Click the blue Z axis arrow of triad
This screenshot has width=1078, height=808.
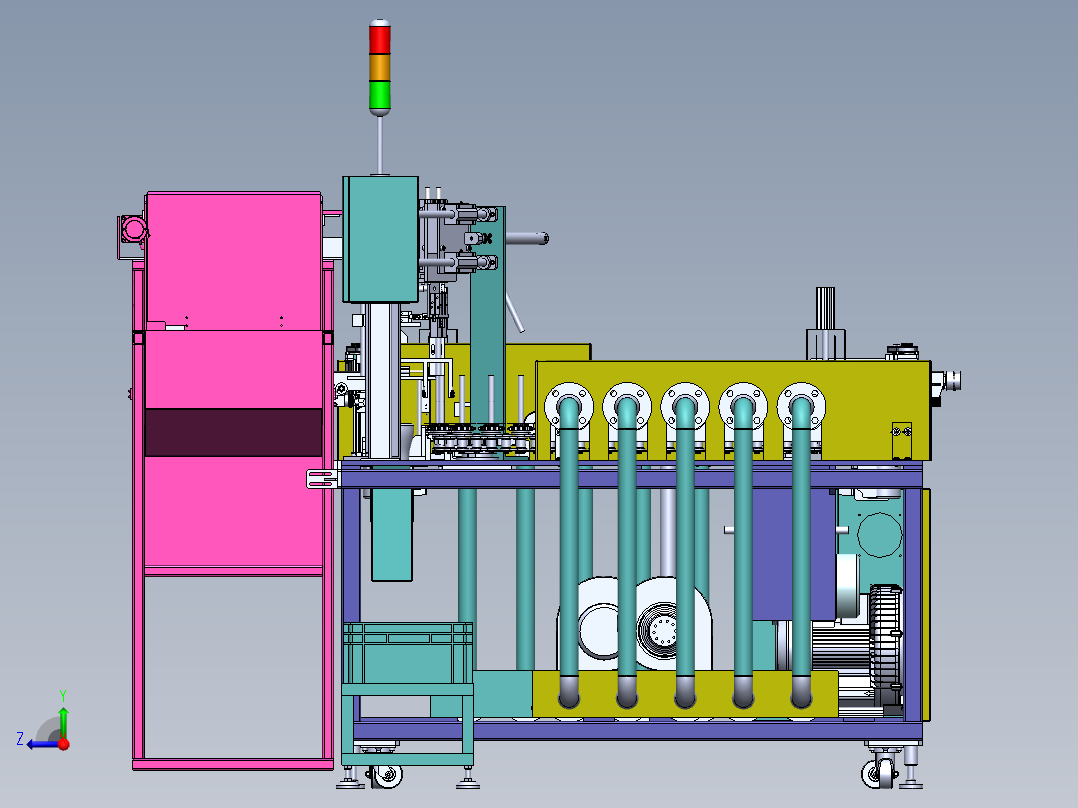point(41,744)
